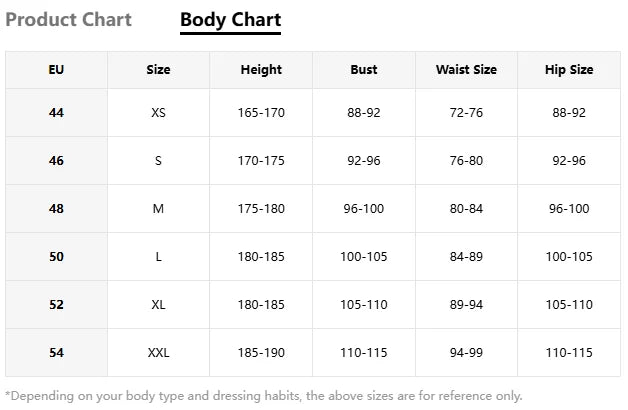The height and width of the screenshot is (410, 628).
Task: Switch to the Product Chart tab
Action: pyautogui.click(x=68, y=20)
